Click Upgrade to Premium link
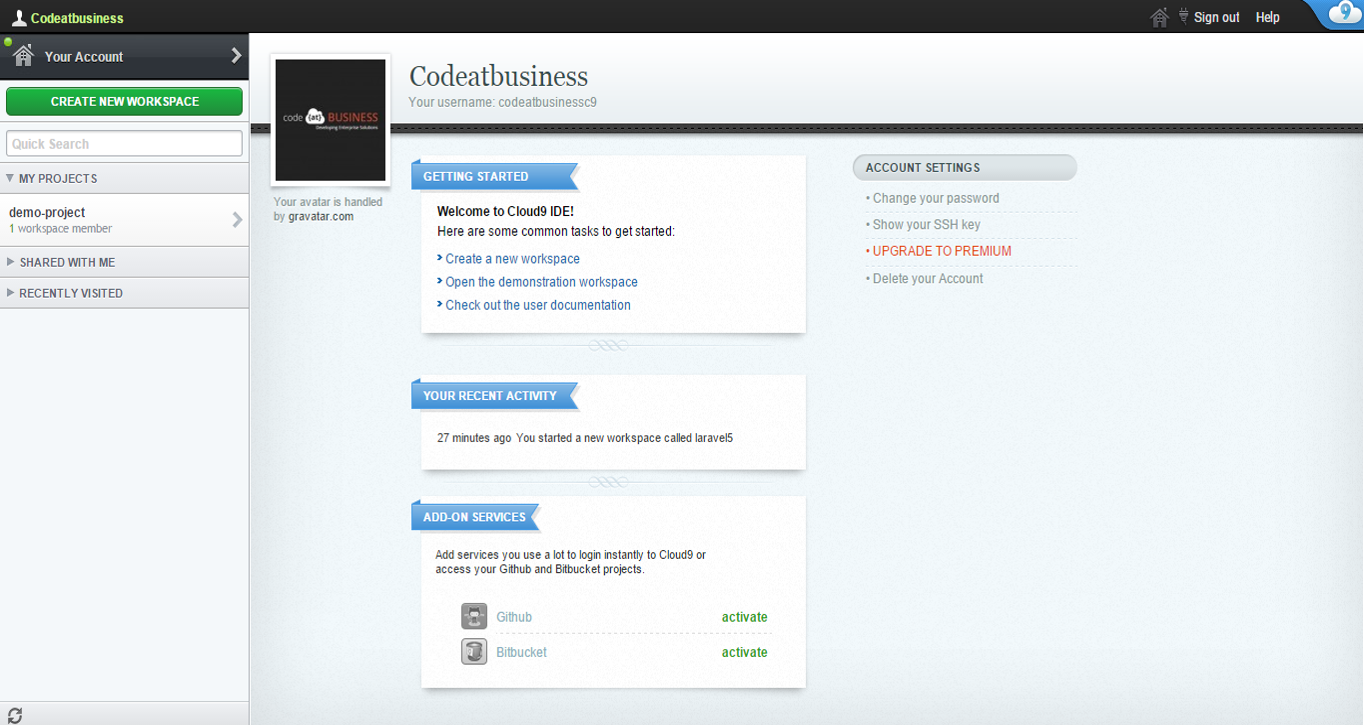The width and height of the screenshot is (1364, 725). [942, 251]
